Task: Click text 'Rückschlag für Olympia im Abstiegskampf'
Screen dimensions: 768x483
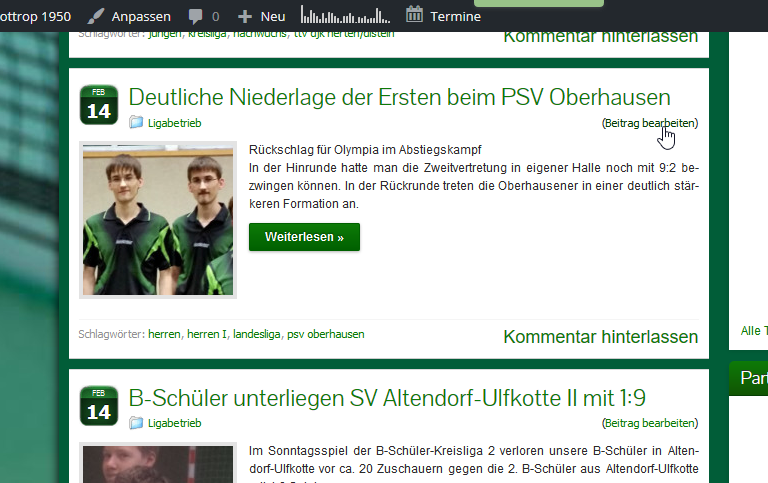Action: pyautogui.click(x=365, y=149)
